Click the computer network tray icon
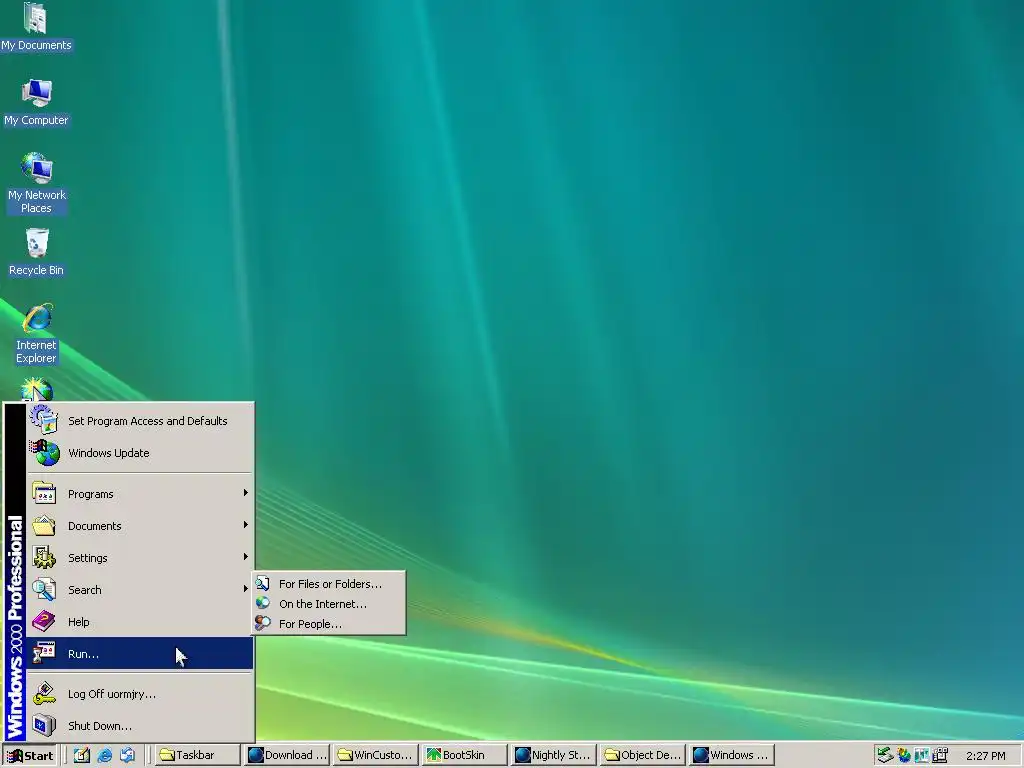 coord(940,756)
